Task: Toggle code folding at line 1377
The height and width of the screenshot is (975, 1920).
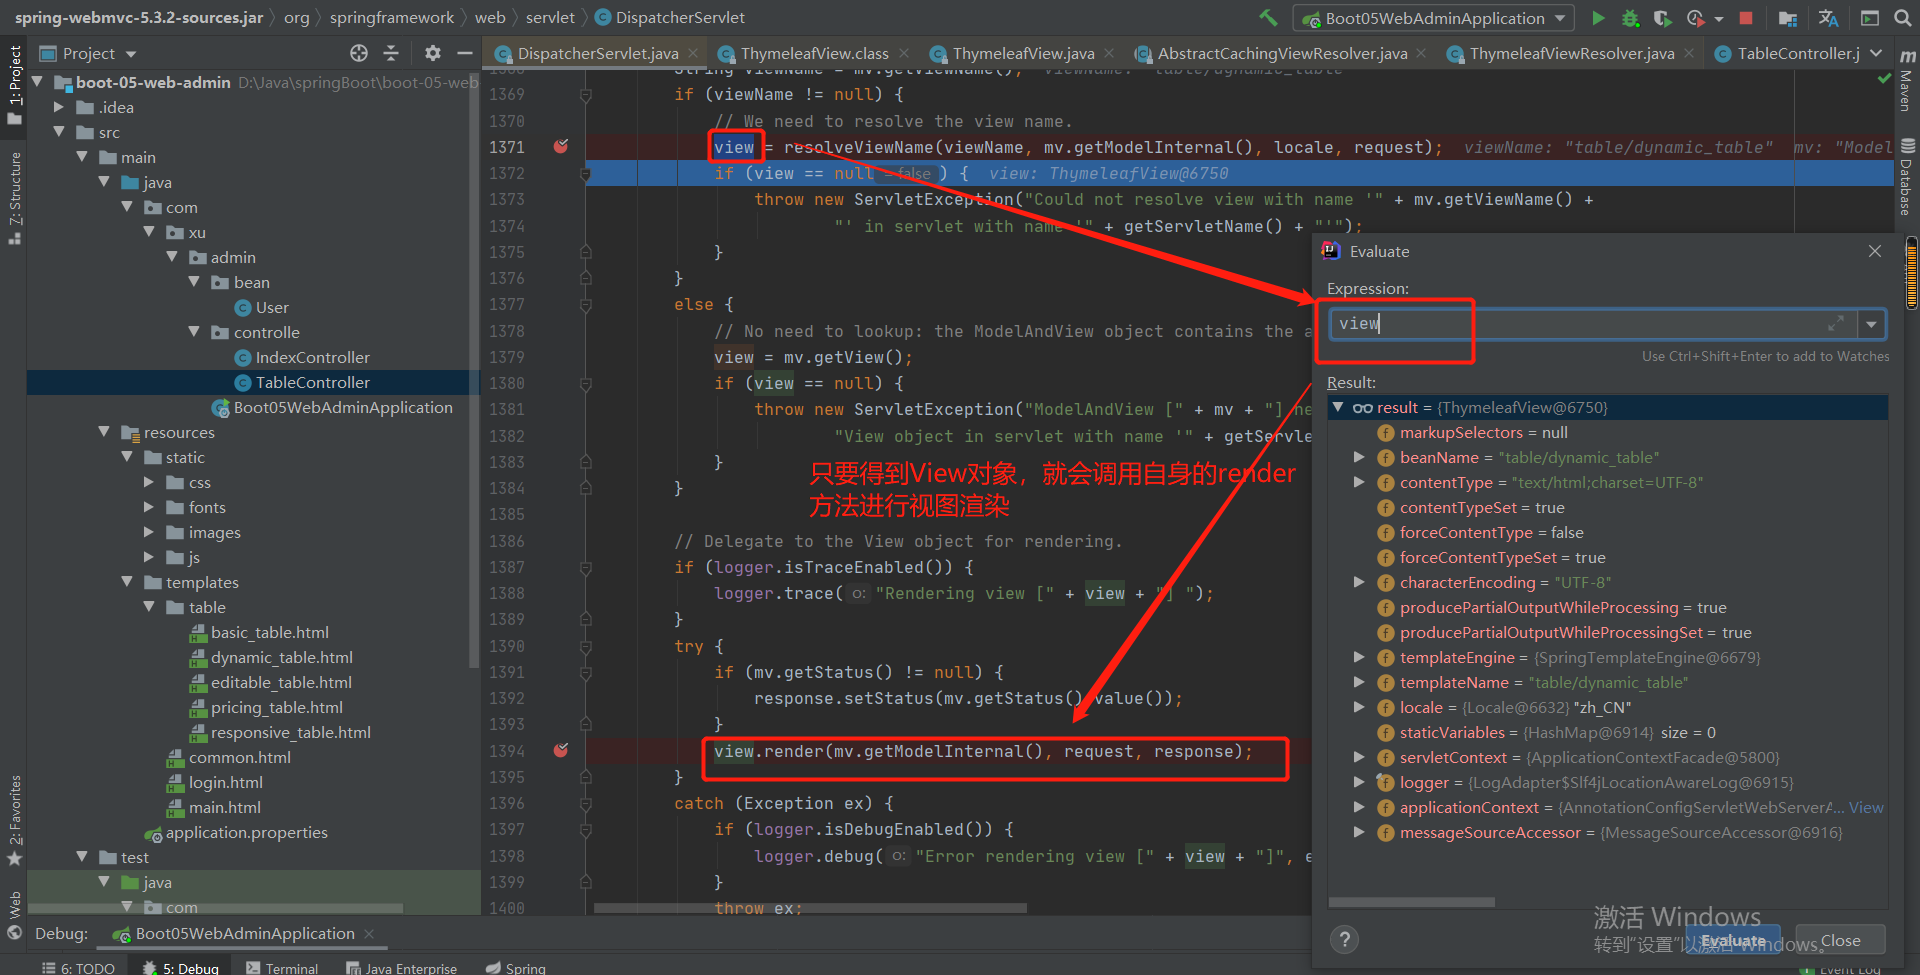Action: 585,305
